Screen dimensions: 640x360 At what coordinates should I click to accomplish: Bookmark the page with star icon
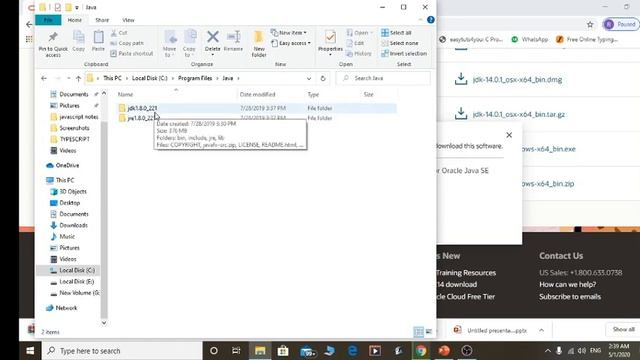point(590,24)
